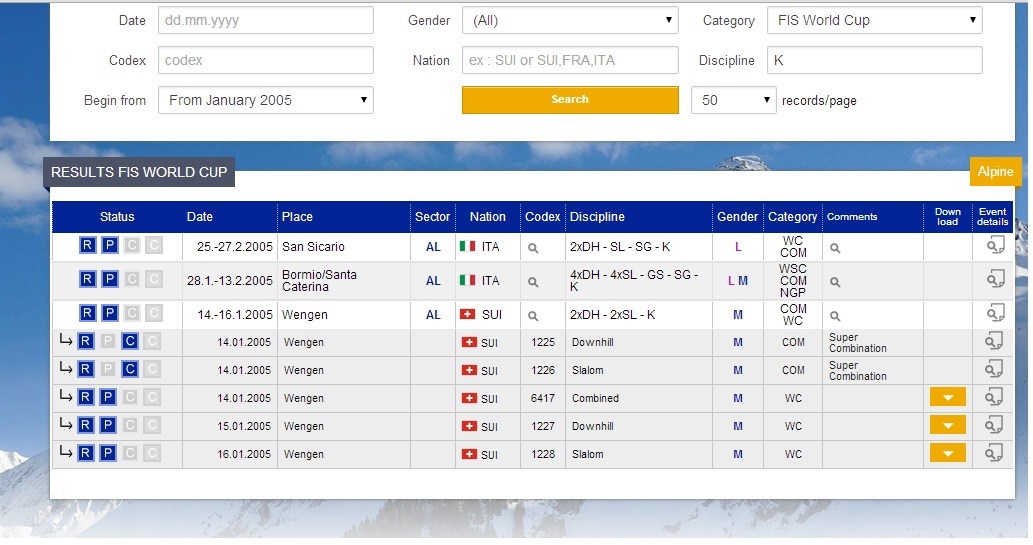The image size is (1033, 545).
Task: Open download dropdown for codex 6417 Combined
Action: [947, 397]
